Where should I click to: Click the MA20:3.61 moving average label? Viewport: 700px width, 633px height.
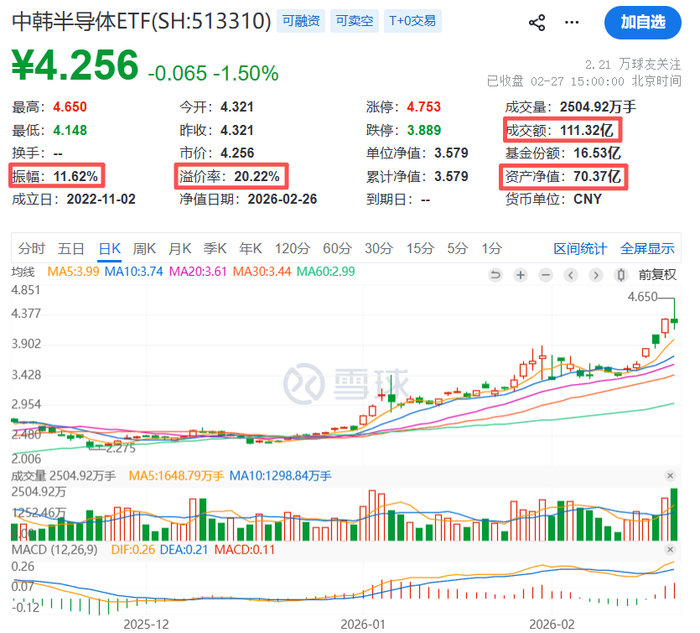point(198,271)
